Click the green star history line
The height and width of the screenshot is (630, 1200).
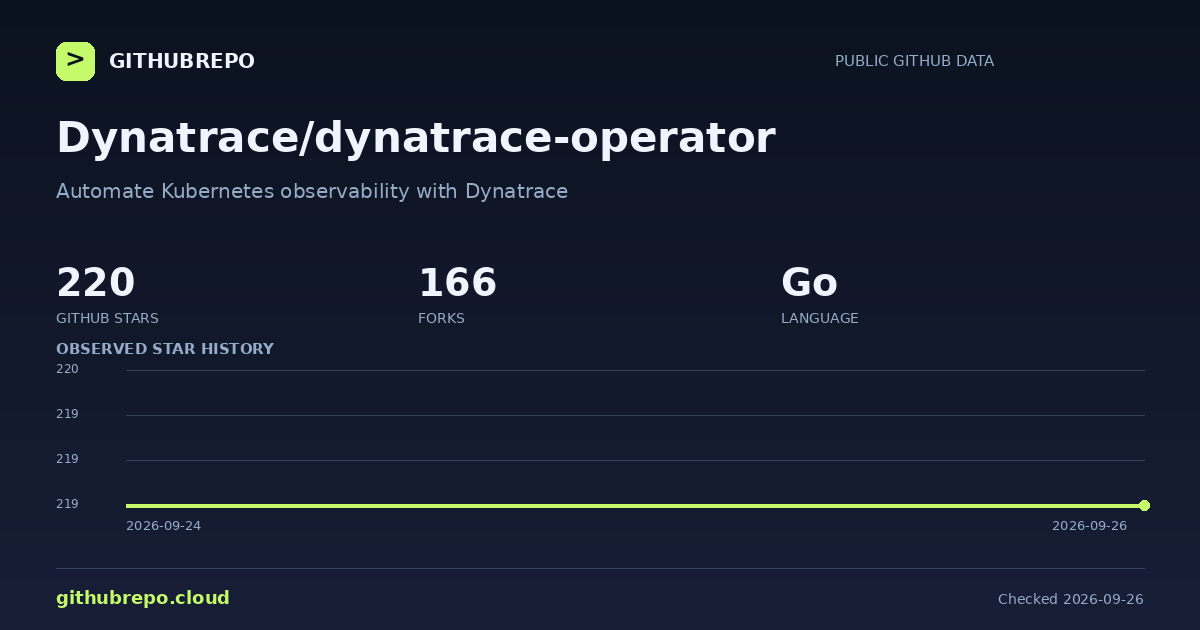click(x=635, y=505)
